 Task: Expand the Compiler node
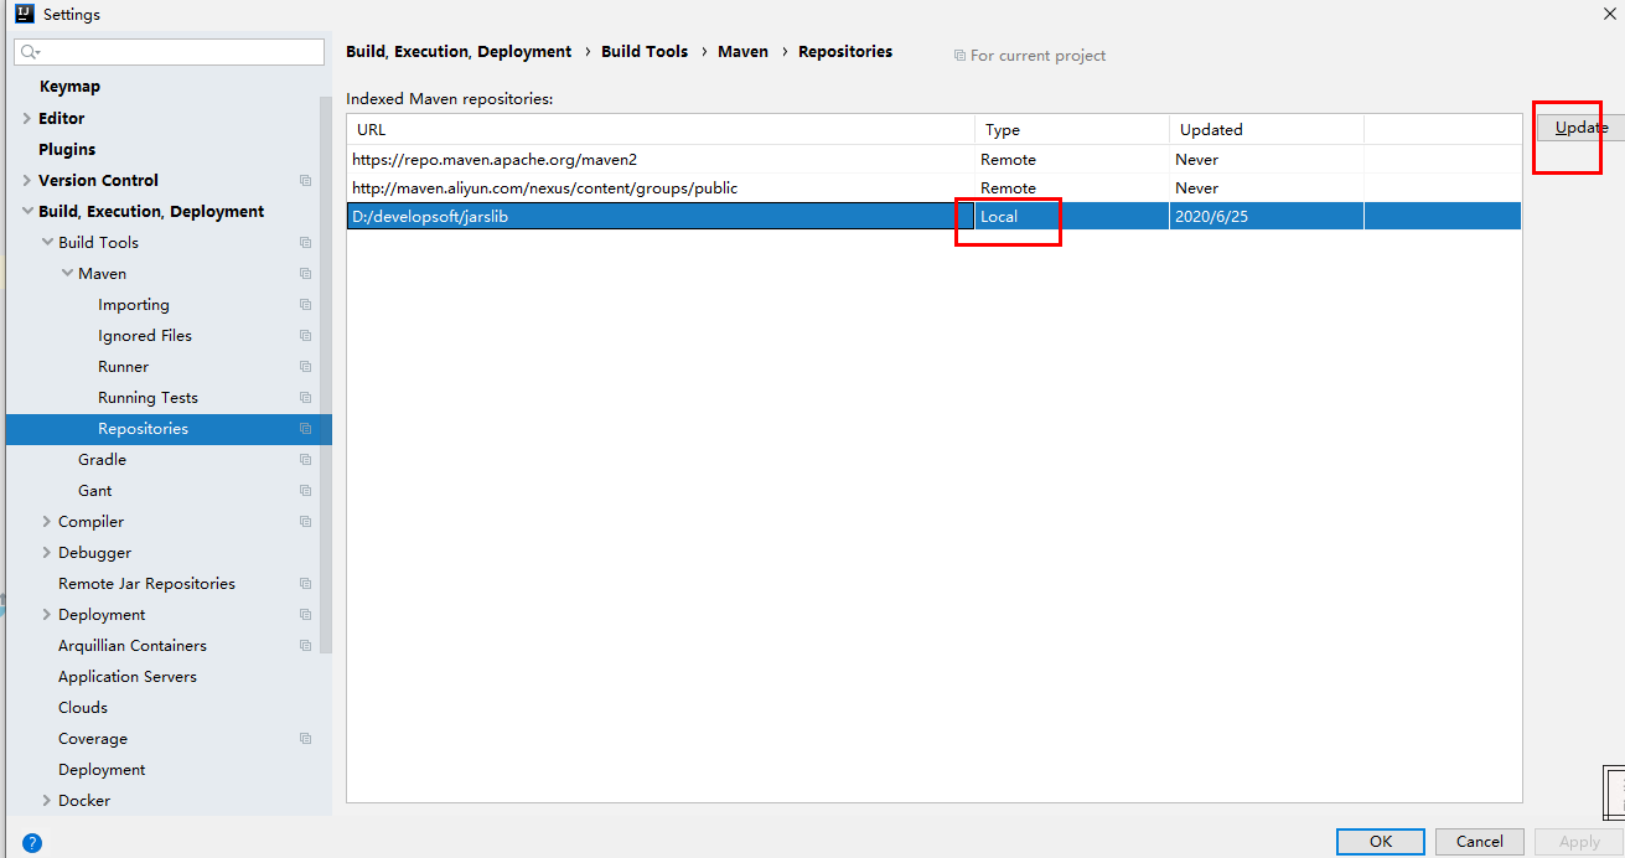(x=47, y=521)
